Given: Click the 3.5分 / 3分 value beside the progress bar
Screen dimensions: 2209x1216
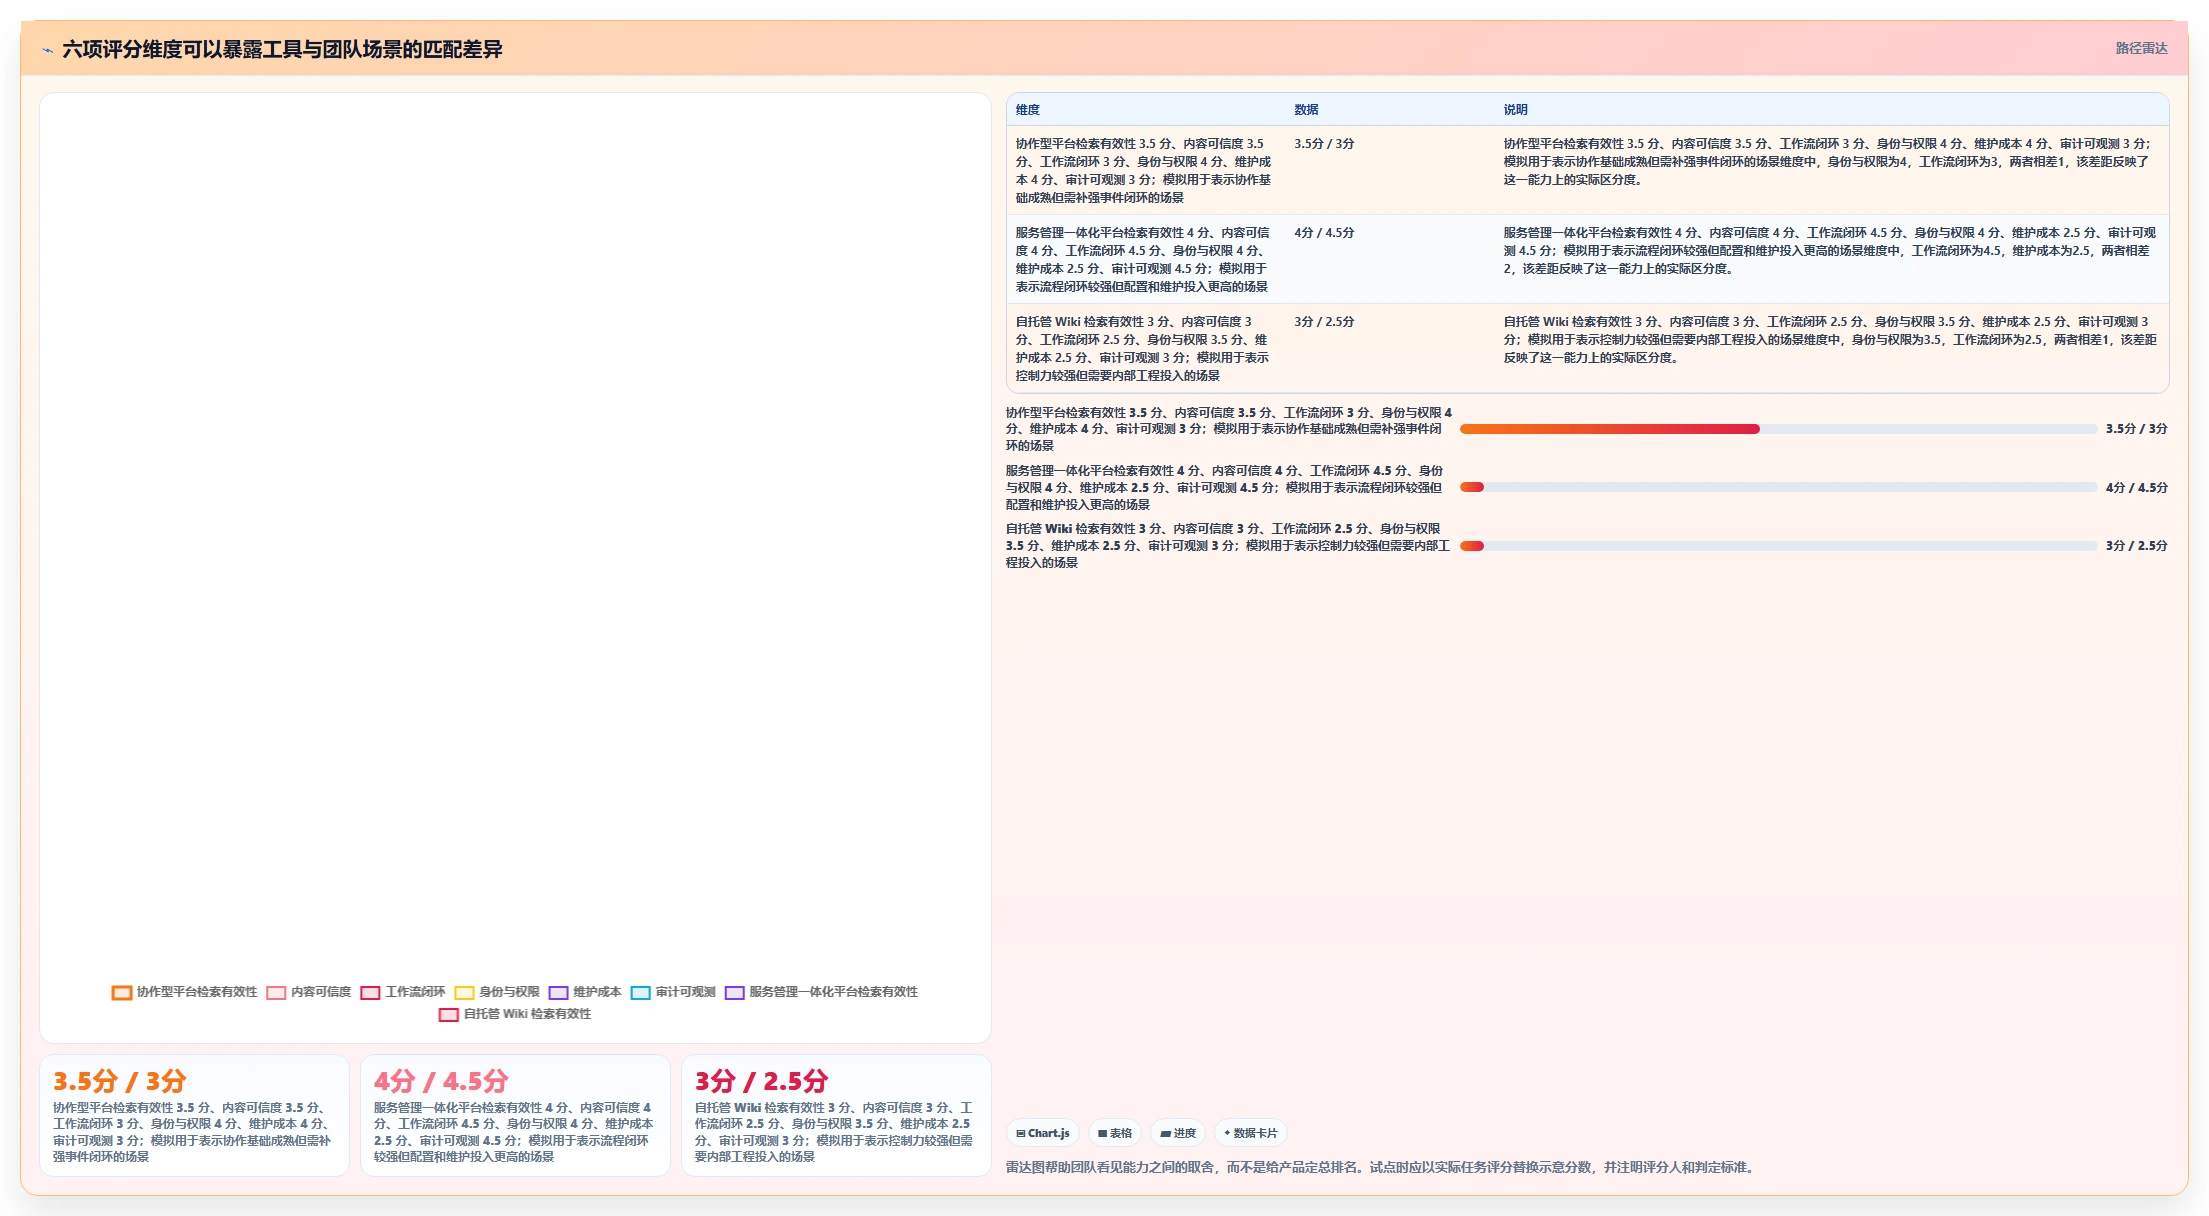Looking at the screenshot, I should click(2136, 429).
